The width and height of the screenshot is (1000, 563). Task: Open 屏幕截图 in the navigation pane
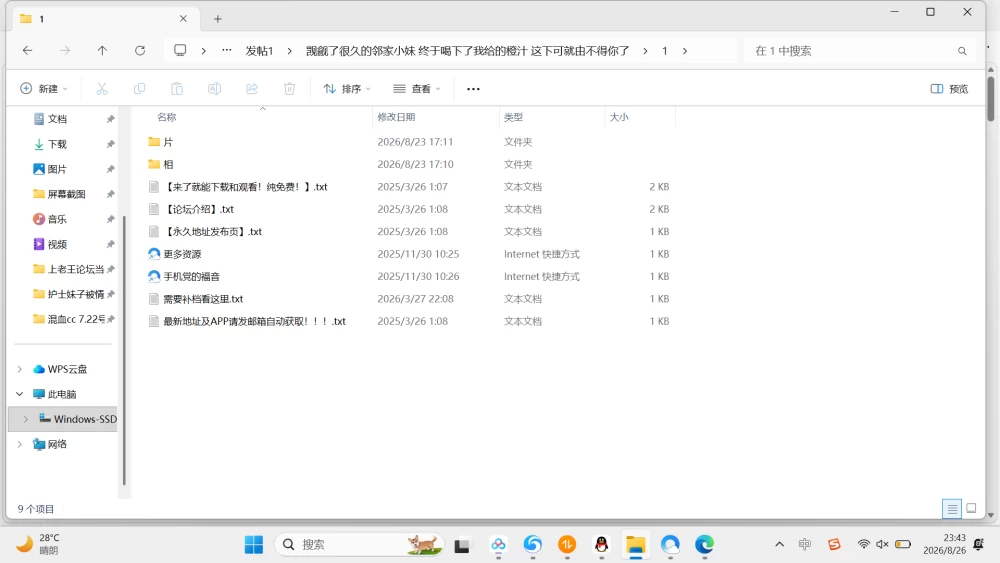tap(66, 194)
